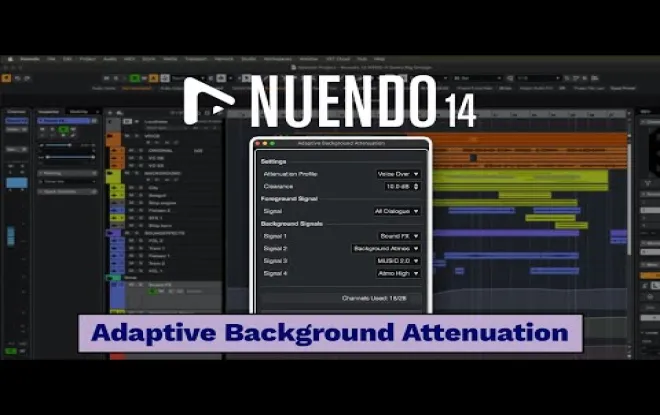Viewport: 660px width, 415px height.
Task: Solo the Trans 1 track
Action: 139,248
